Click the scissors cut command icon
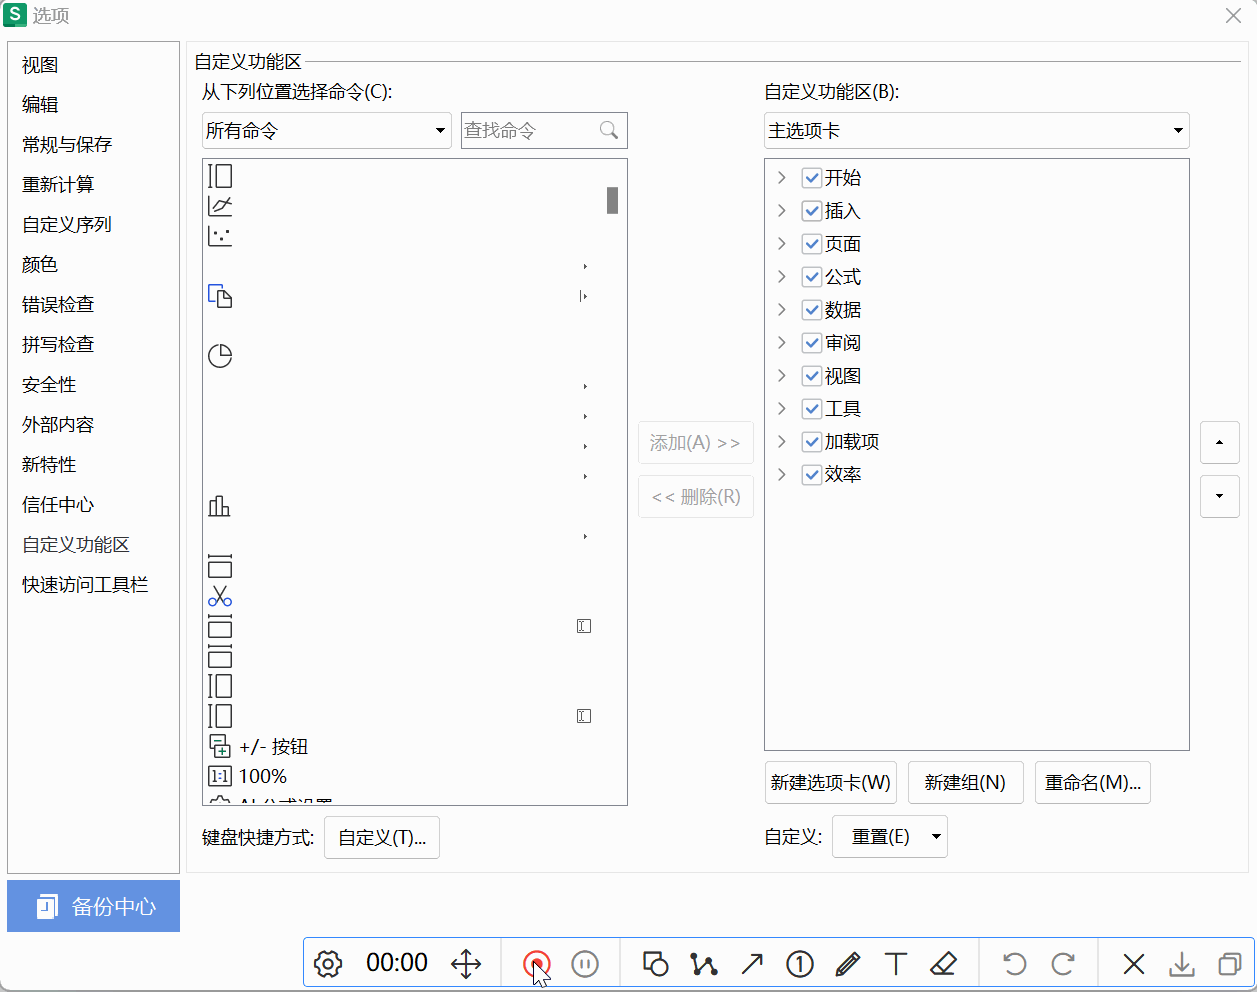This screenshot has width=1257, height=992. [x=220, y=597]
